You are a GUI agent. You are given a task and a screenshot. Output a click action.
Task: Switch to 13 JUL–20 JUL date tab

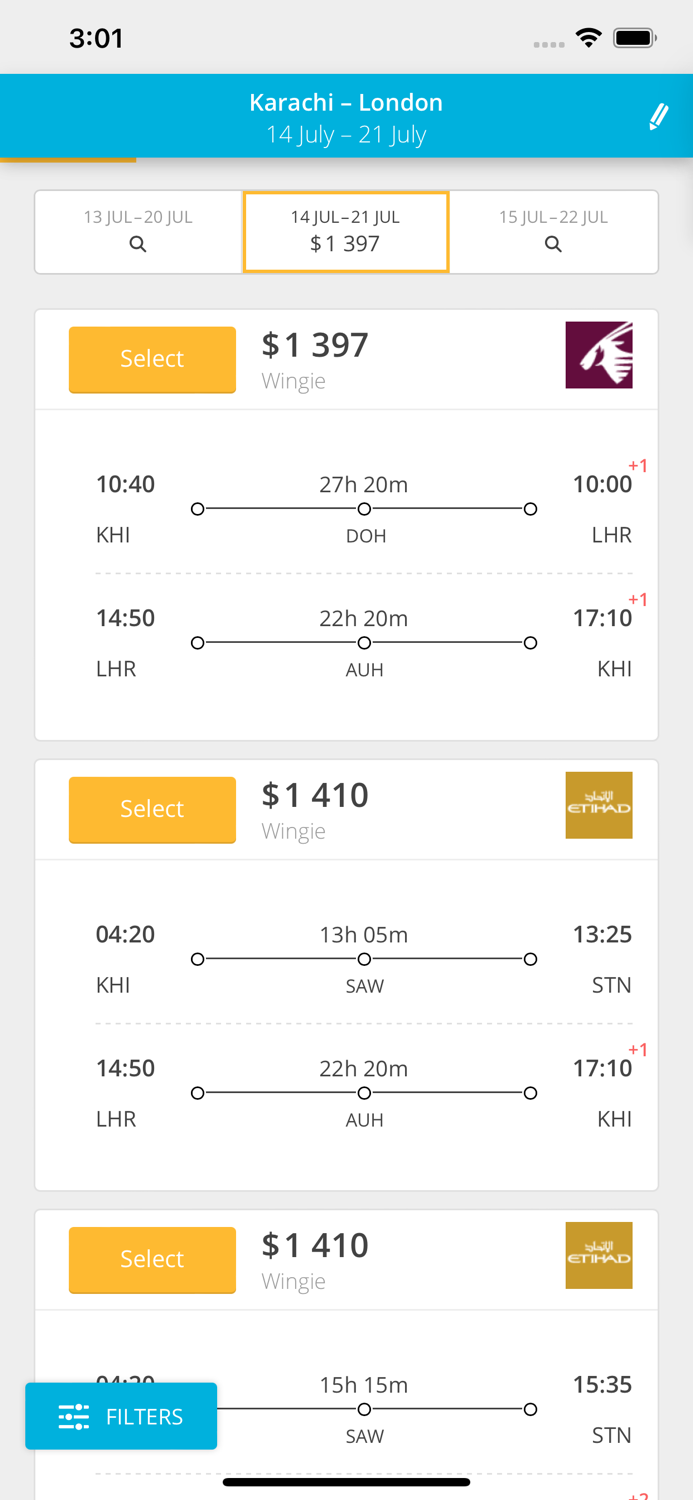(x=138, y=231)
